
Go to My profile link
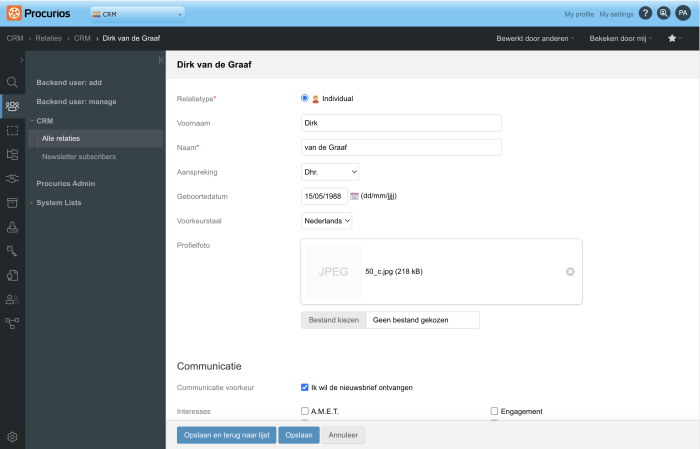(579, 14)
